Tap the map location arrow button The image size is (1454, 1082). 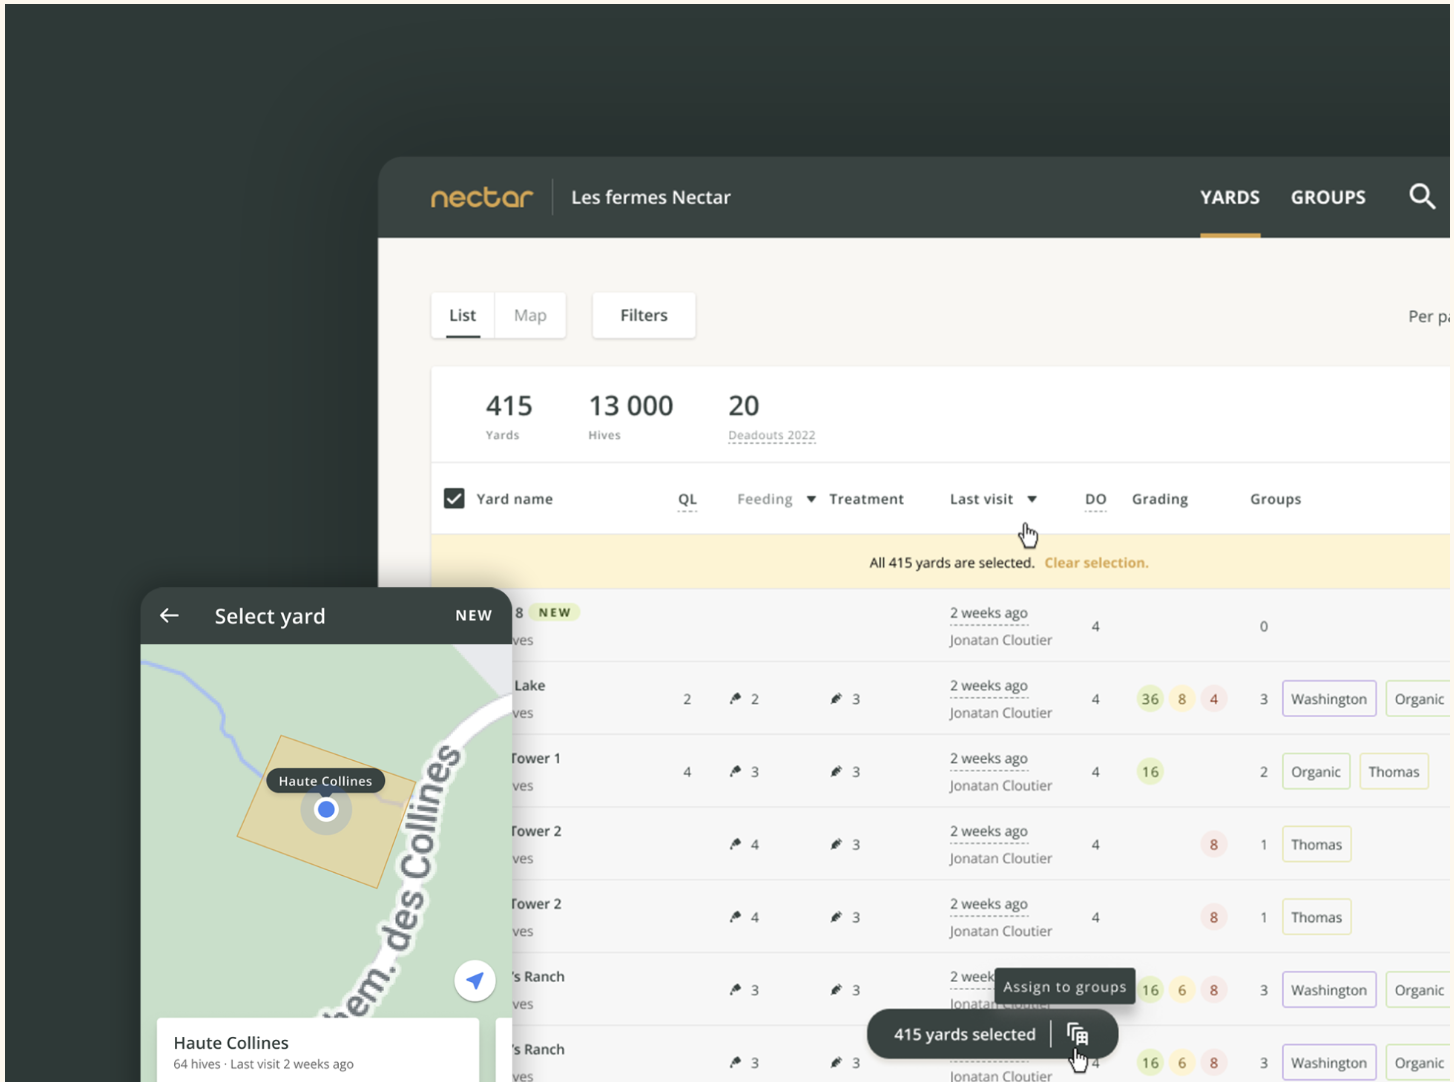pos(475,980)
